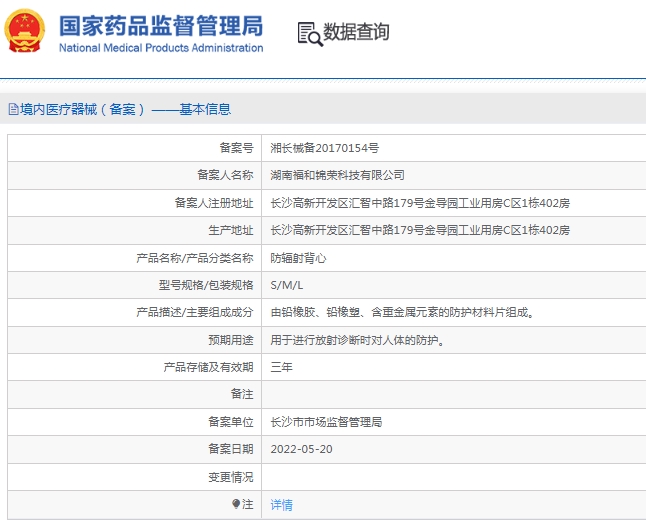Viewport: 646px width, 528px height.
Task: Select the specification value S/M/L
Action: pos(287,285)
